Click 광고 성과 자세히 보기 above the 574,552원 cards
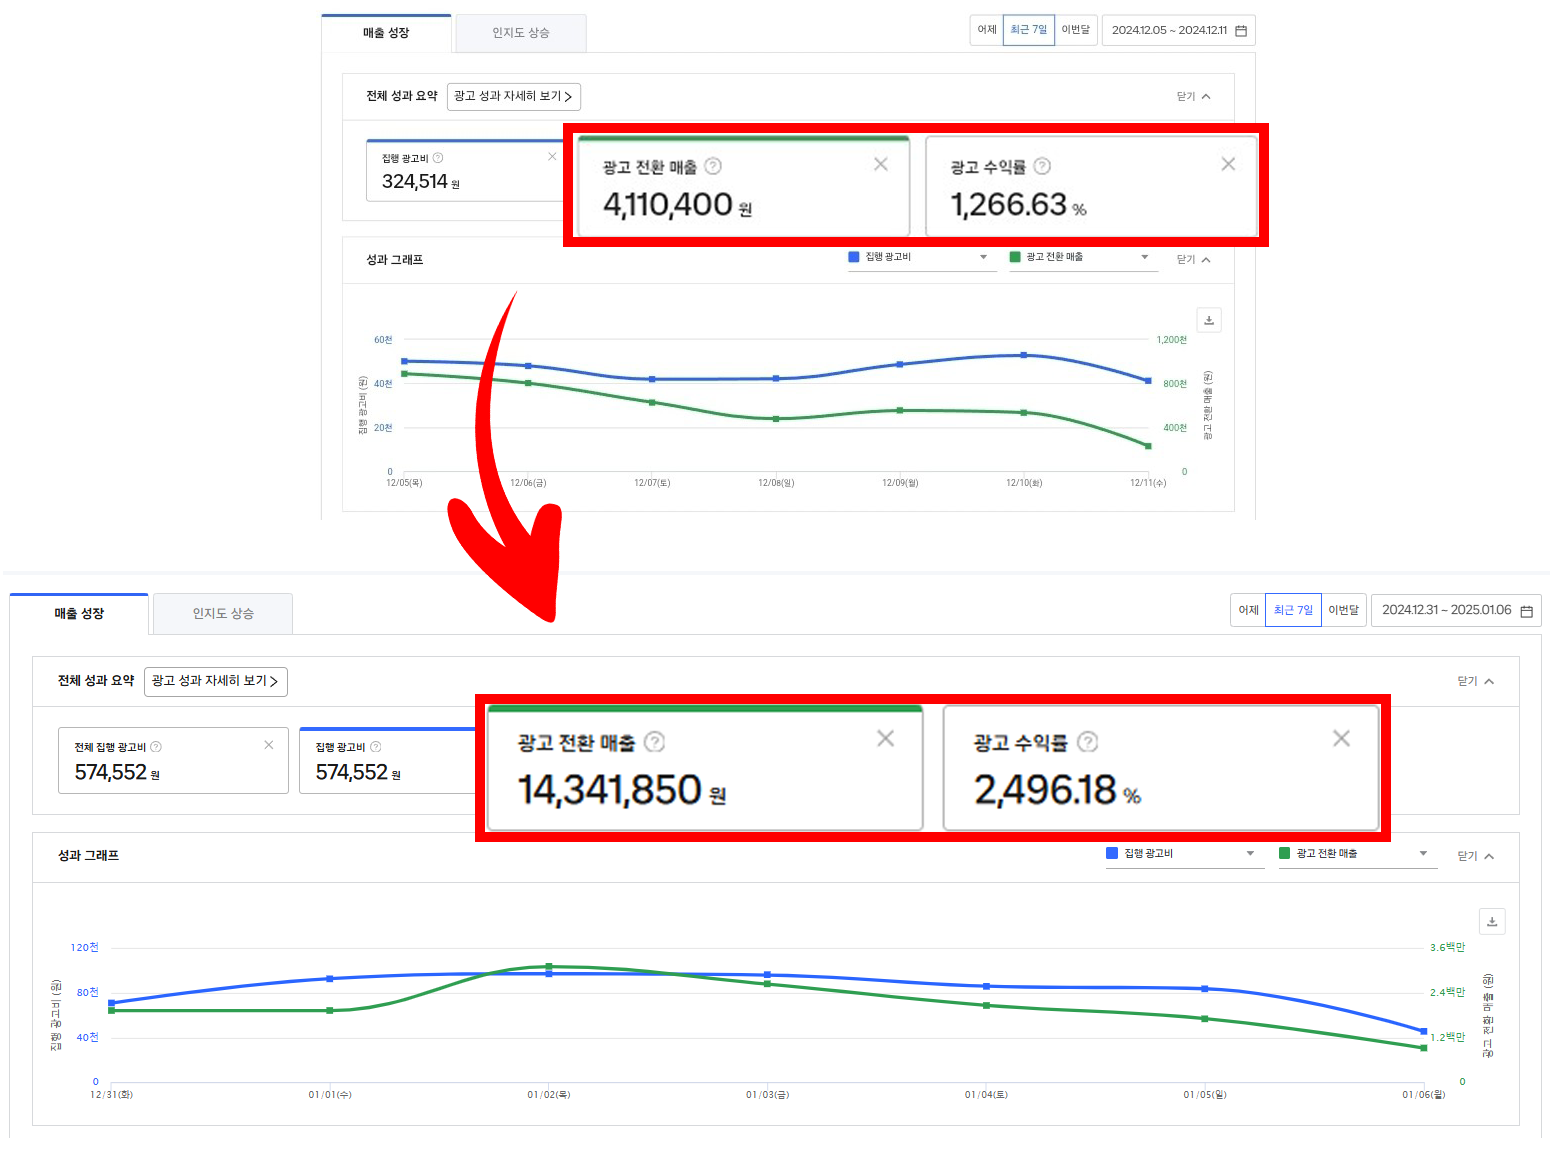 tap(215, 681)
